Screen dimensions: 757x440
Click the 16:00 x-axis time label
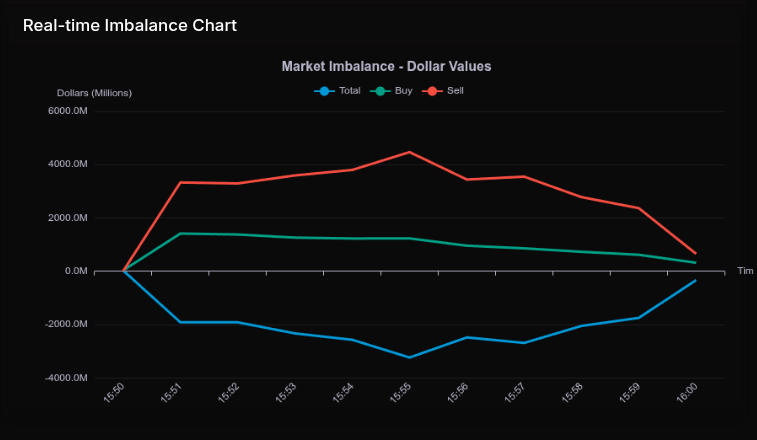(x=686, y=395)
